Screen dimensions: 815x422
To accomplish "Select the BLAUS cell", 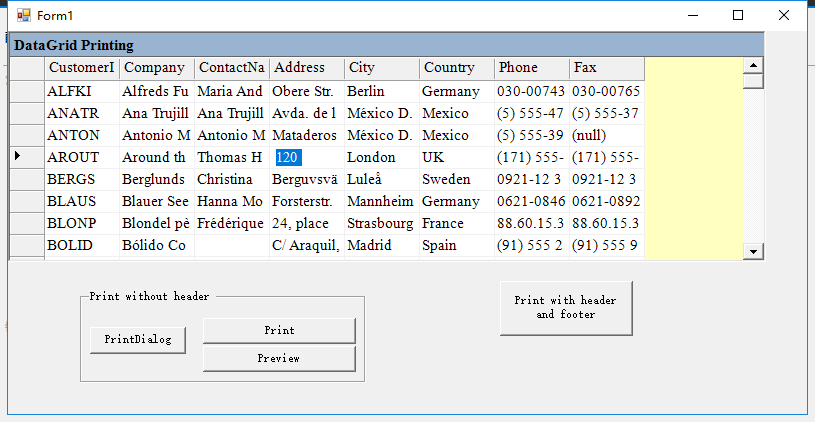I will pyautogui.click(x=82, y=201).
